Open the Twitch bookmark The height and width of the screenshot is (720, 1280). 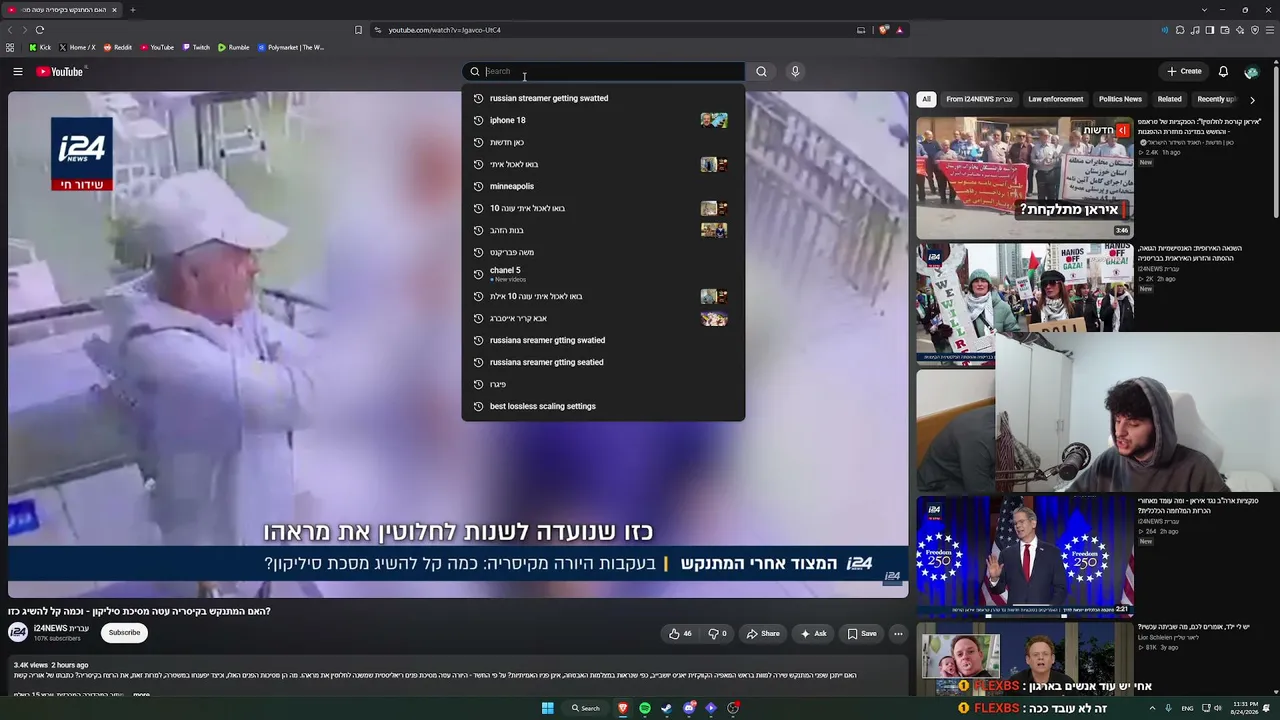point(196,47)
